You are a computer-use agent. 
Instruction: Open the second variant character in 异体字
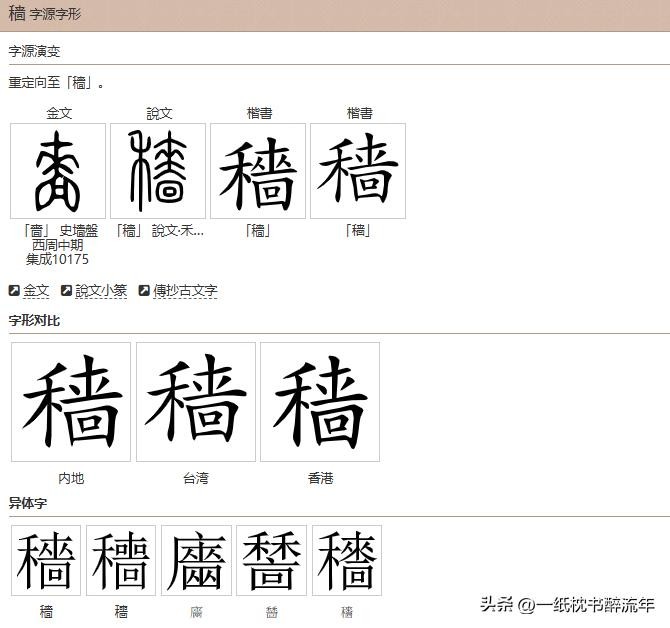pyautogui.click(x=121, y=561)
